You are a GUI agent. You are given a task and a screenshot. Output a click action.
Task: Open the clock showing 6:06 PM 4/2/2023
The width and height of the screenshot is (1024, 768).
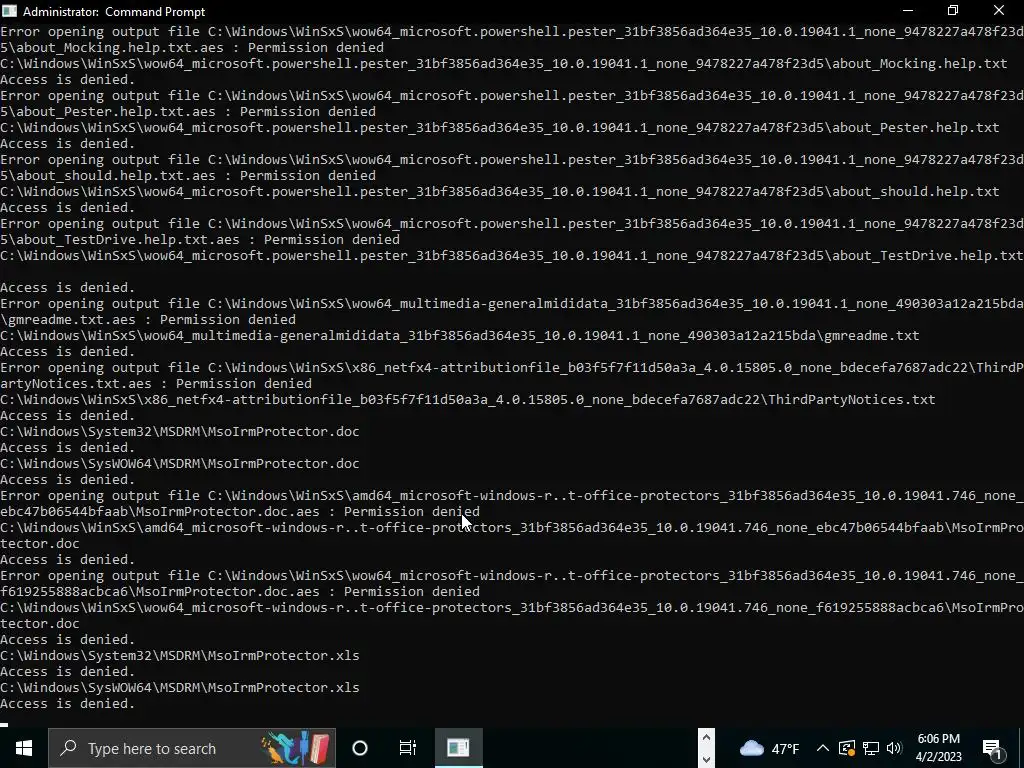[938, 748]
